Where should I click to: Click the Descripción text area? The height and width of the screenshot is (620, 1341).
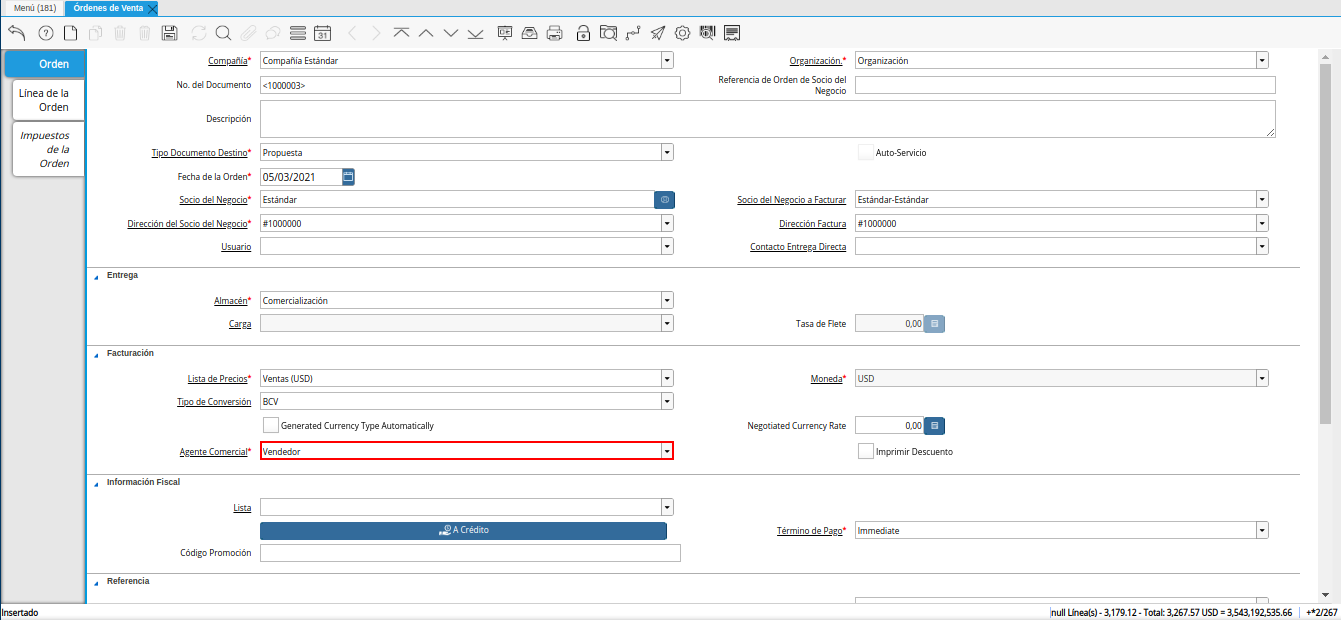[x=767, y=119]
